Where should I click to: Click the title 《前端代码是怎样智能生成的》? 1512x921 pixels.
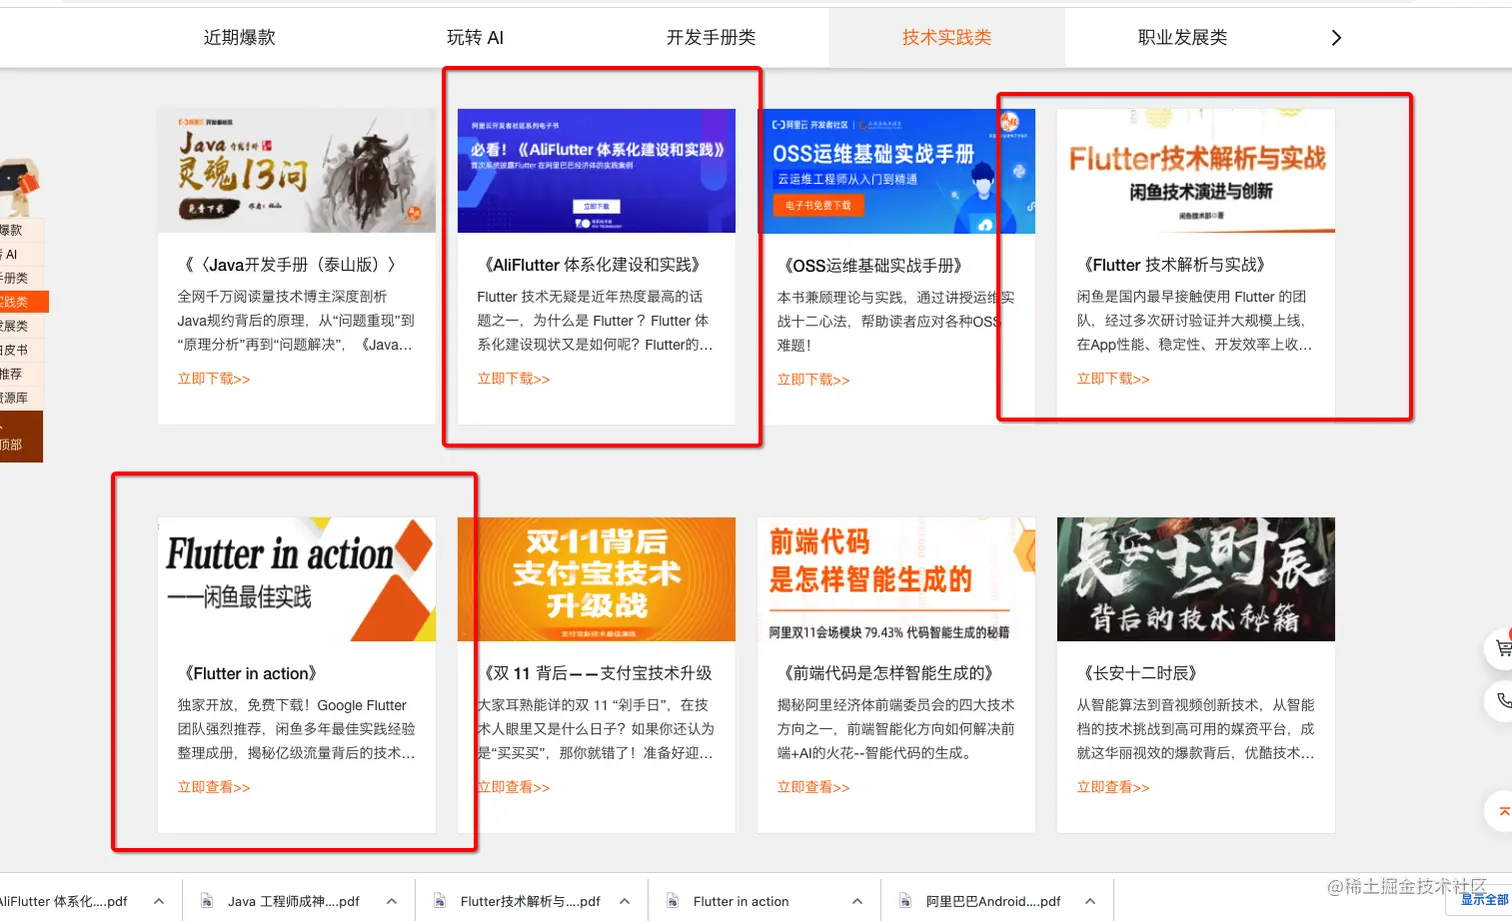coord(888,673)
